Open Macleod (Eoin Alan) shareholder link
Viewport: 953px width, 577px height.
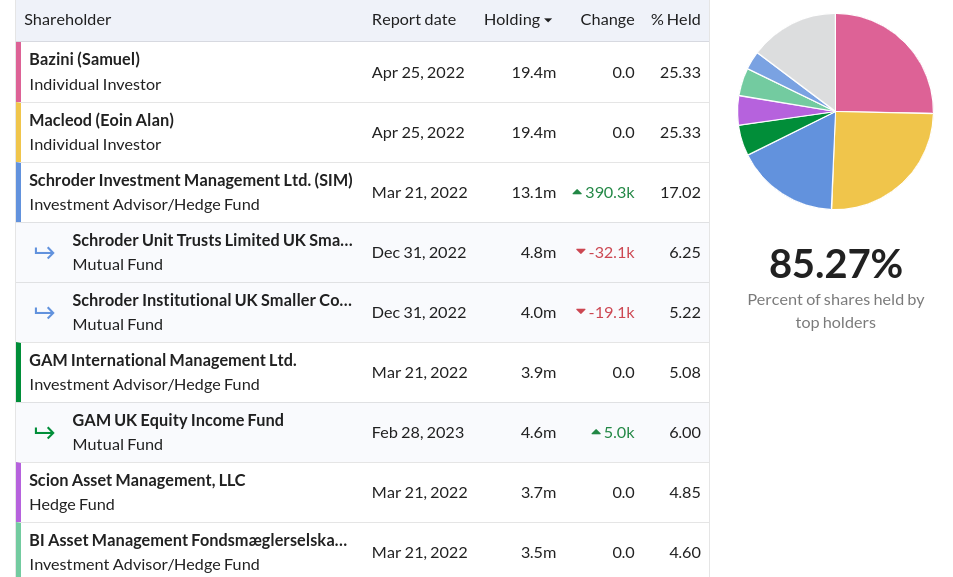(x=101, y=120)
